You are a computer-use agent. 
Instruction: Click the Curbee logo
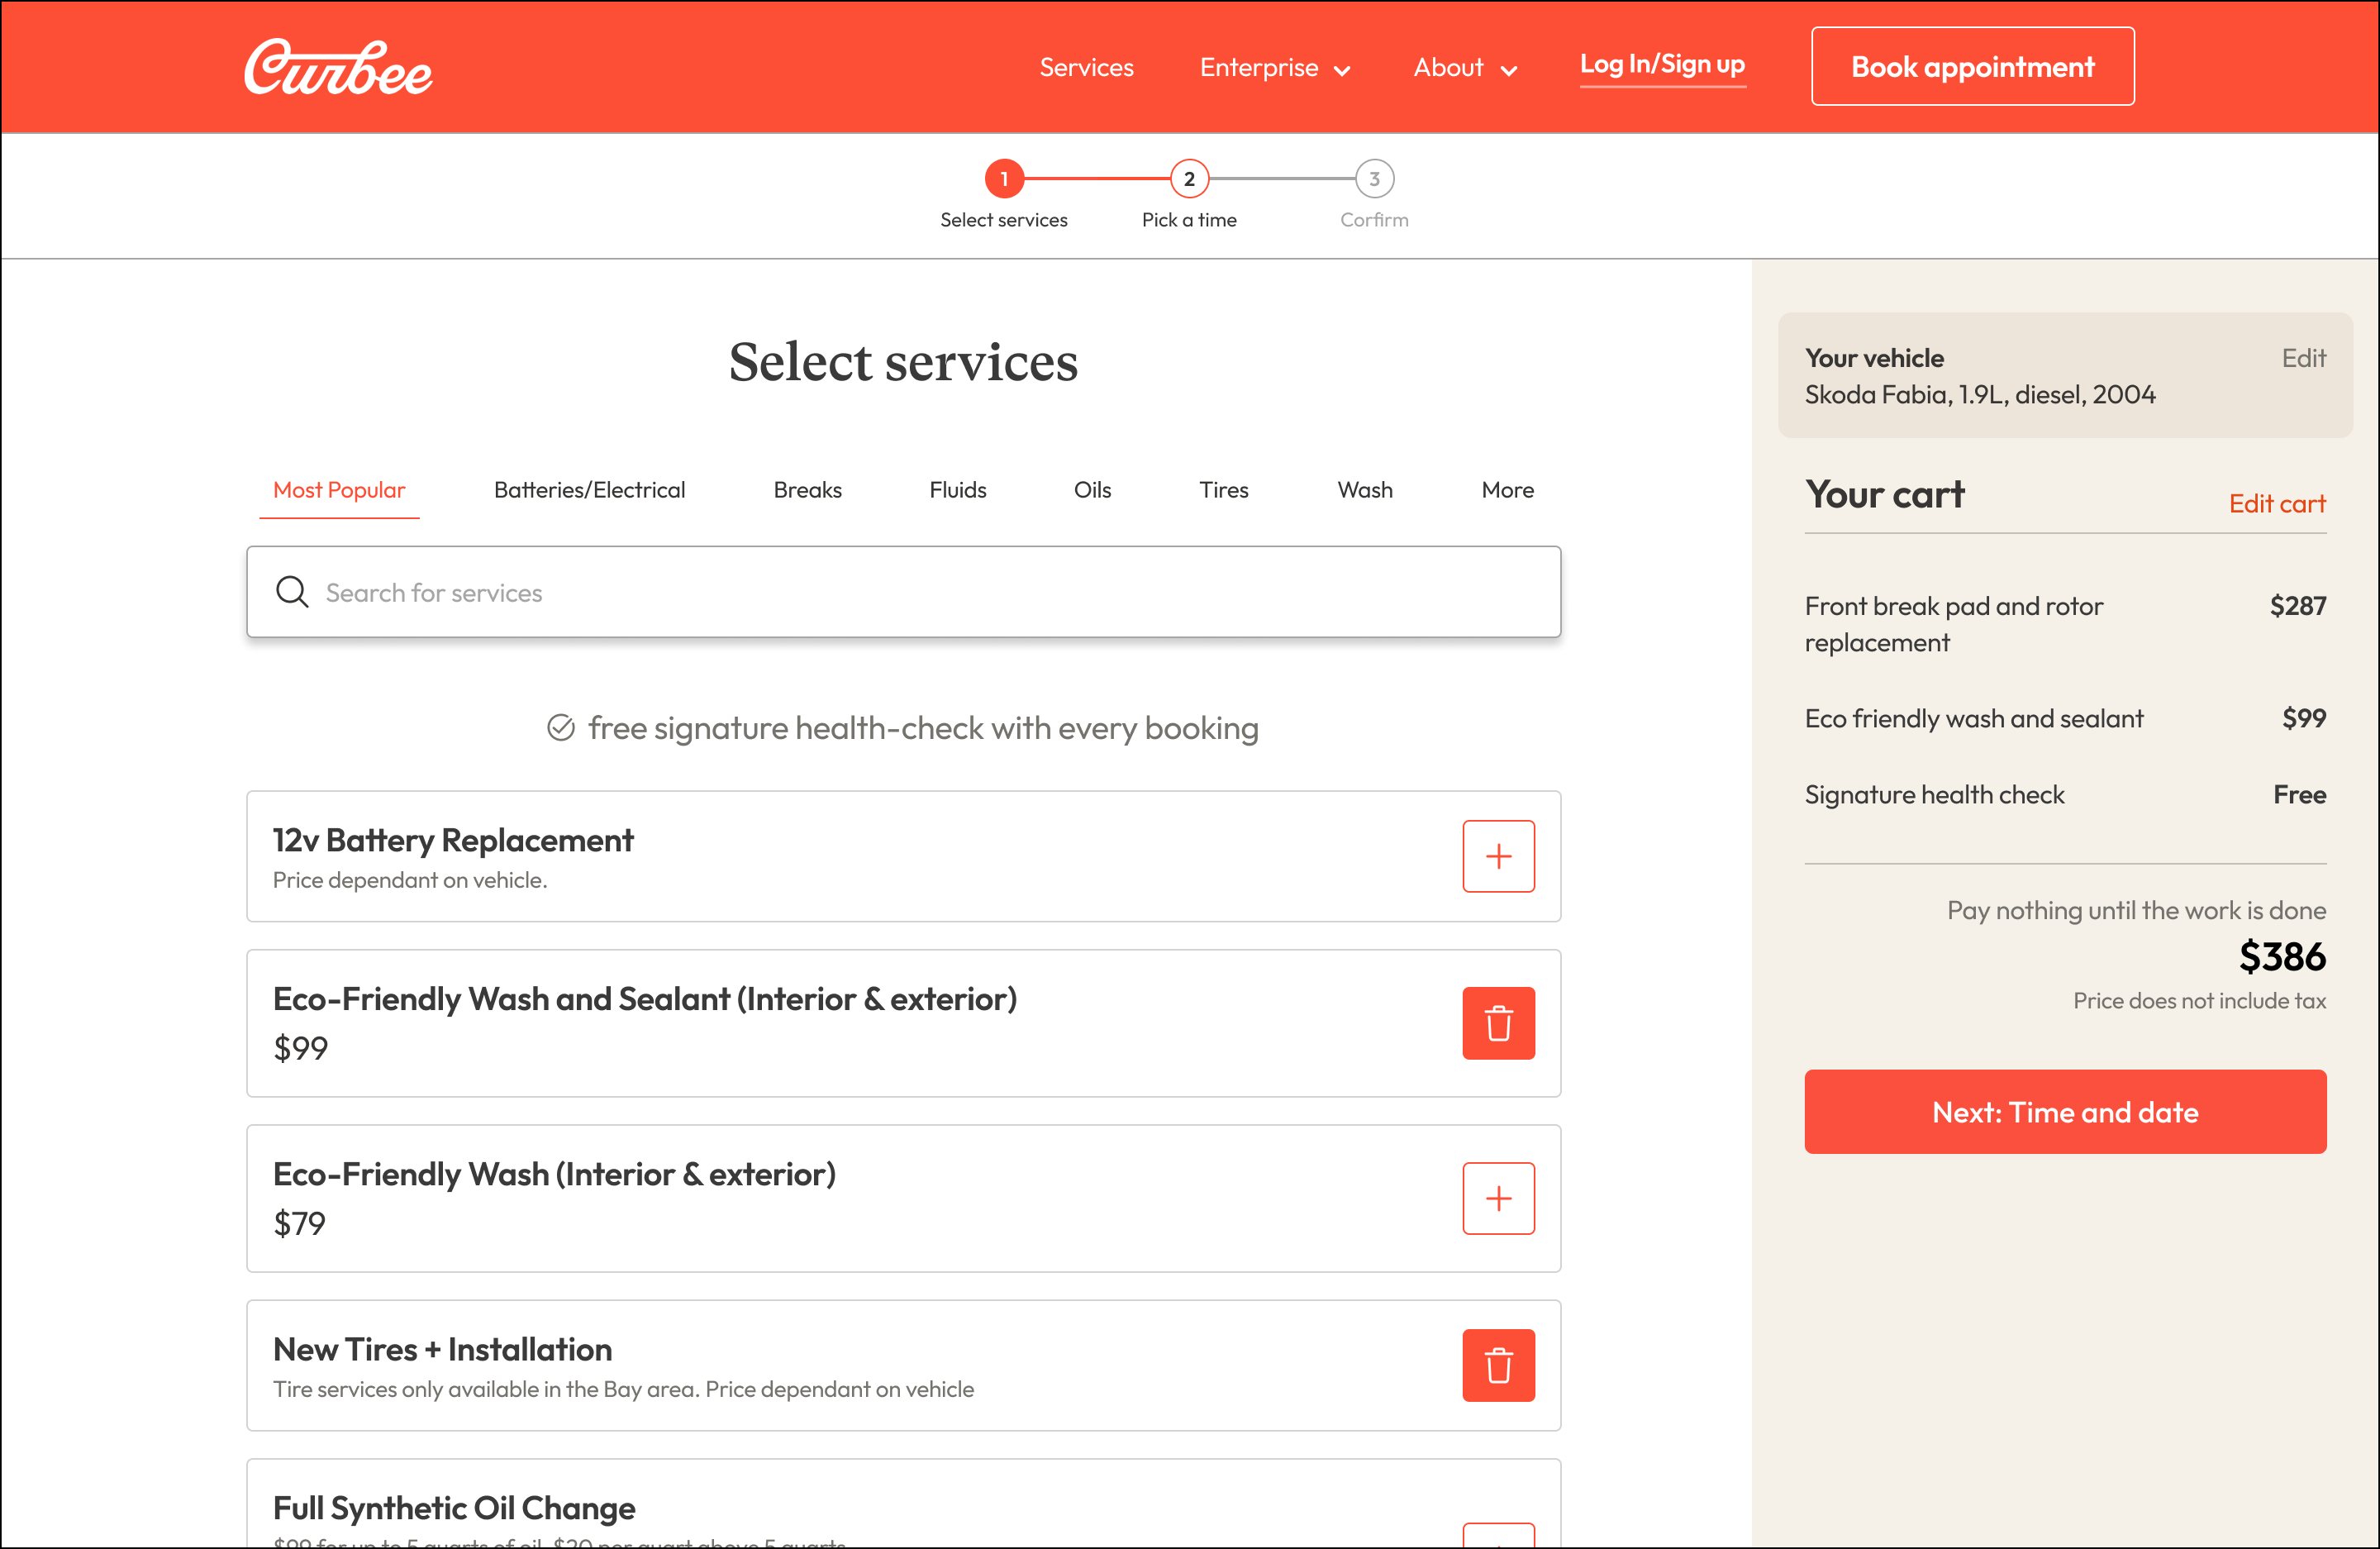338,68
